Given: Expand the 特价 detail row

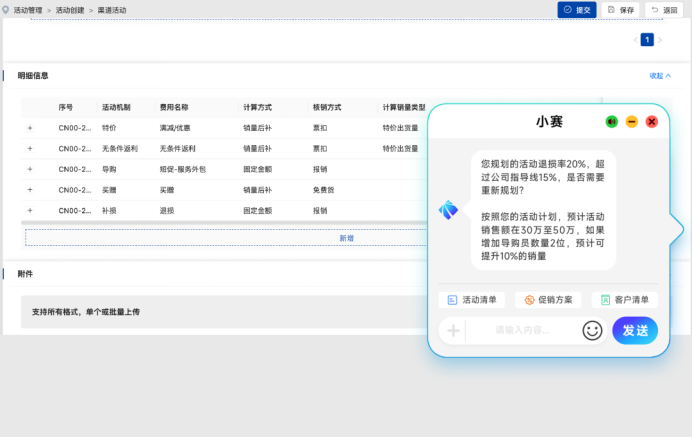Looking at the screenshot, I should point(30,128).
